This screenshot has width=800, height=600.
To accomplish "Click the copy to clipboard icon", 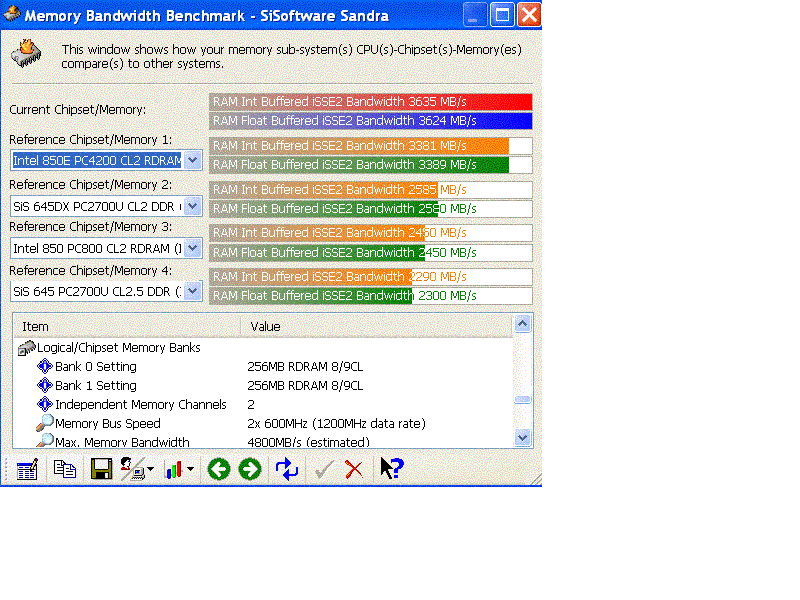I will 65,469.
